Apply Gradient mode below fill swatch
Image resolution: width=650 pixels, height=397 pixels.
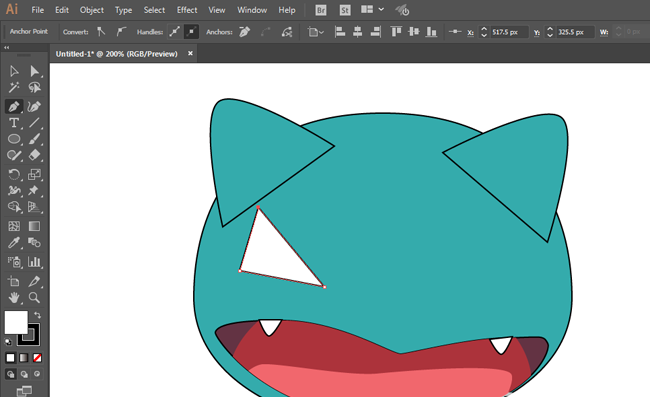(24, 358)
